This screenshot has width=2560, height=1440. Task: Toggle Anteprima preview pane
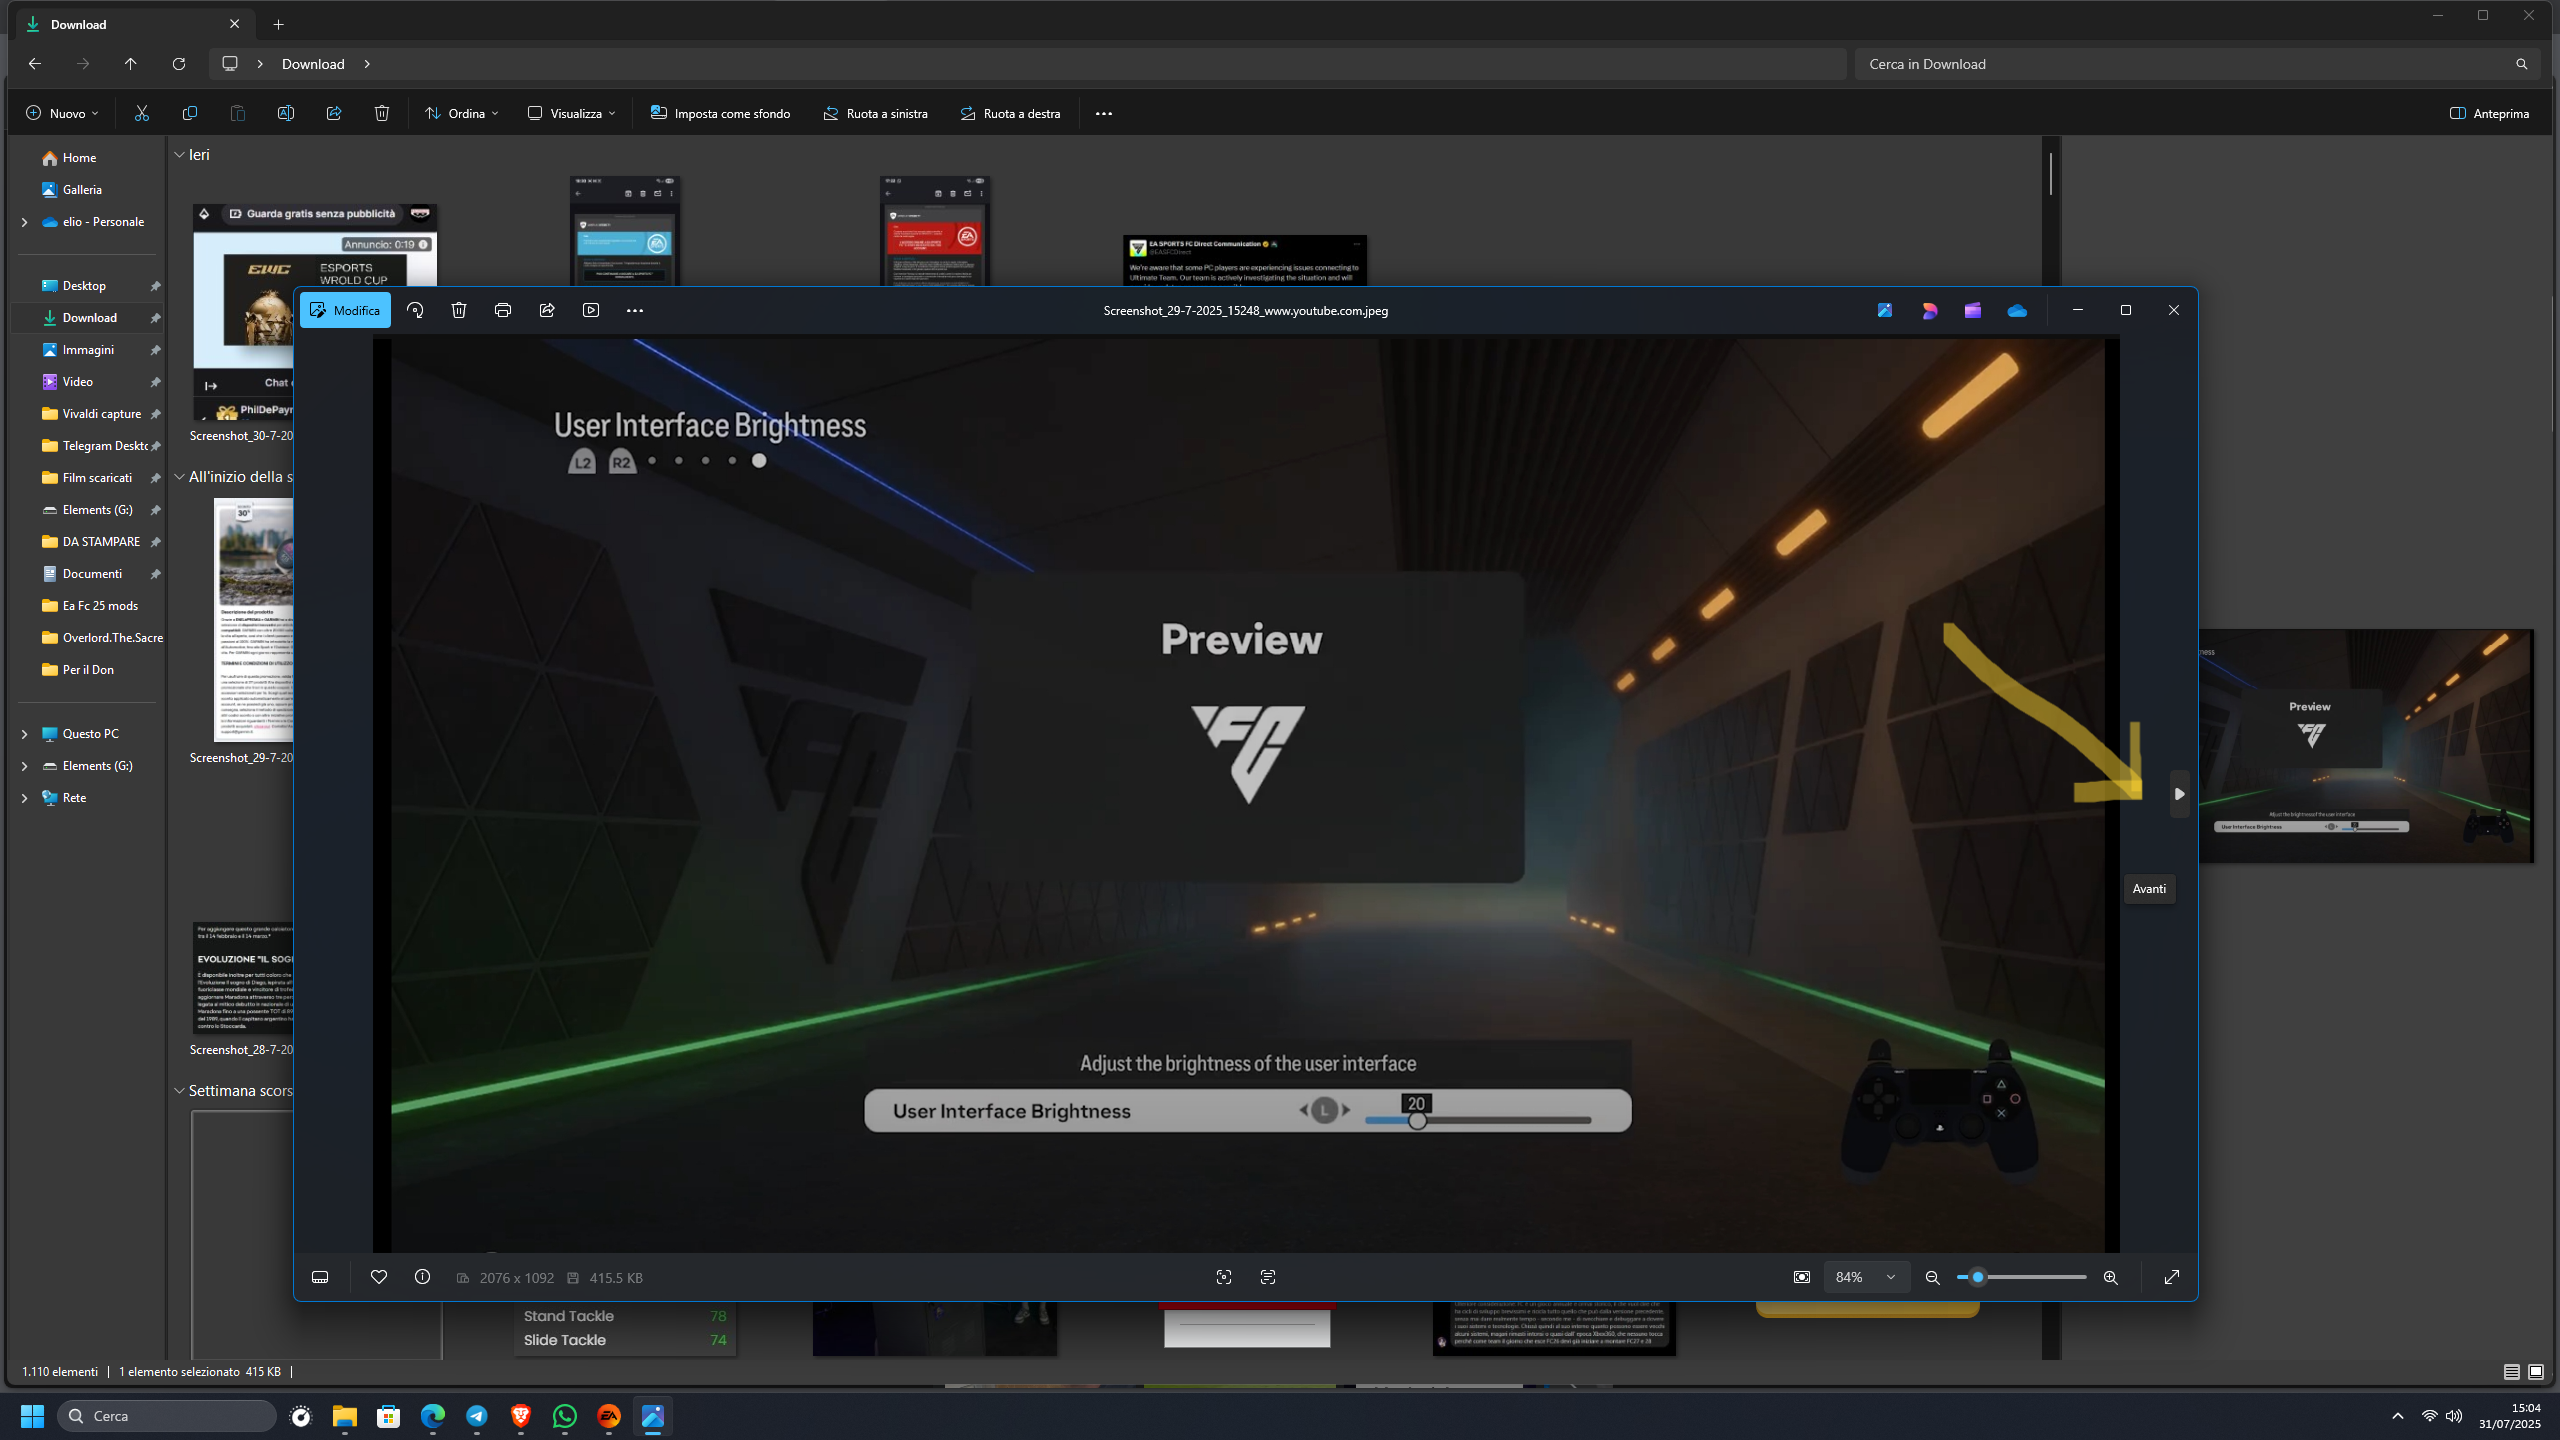2490,113
